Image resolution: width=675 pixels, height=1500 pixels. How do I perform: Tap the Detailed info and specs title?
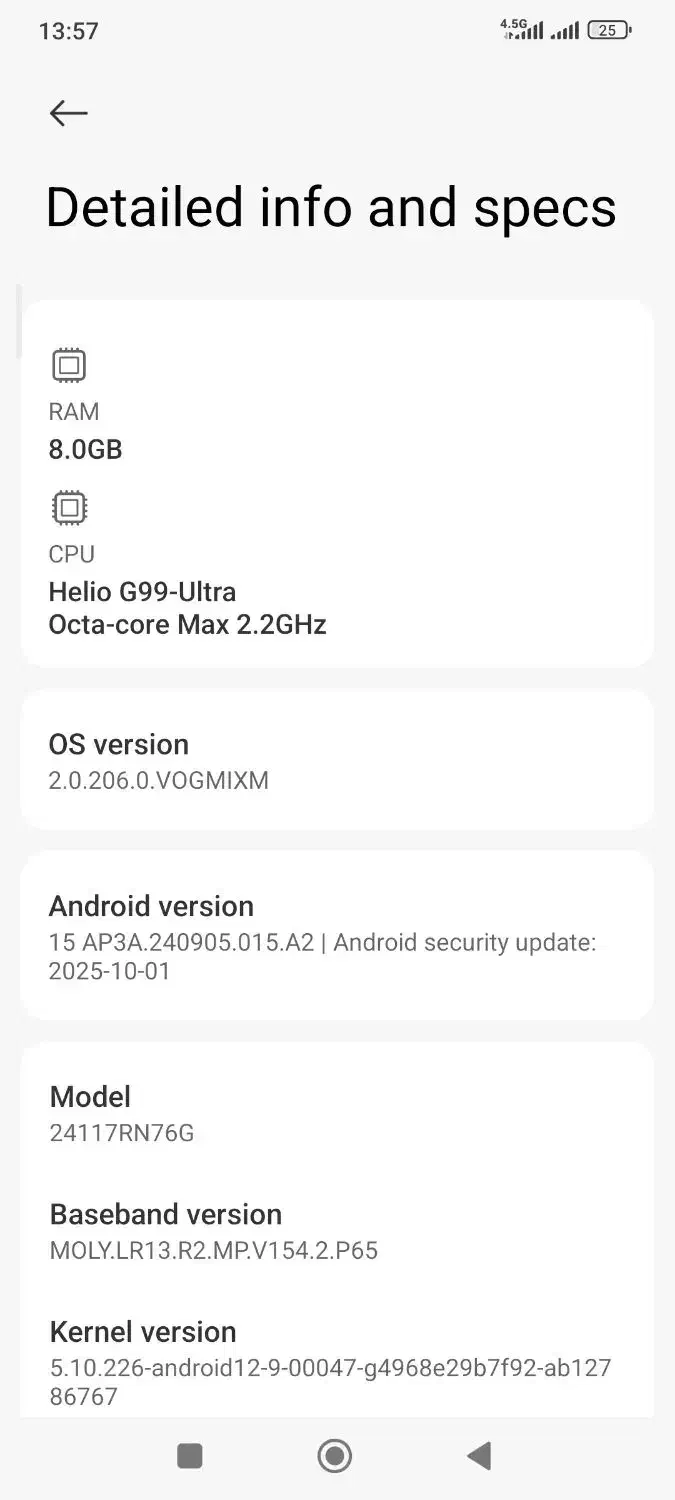pos(331,208)
